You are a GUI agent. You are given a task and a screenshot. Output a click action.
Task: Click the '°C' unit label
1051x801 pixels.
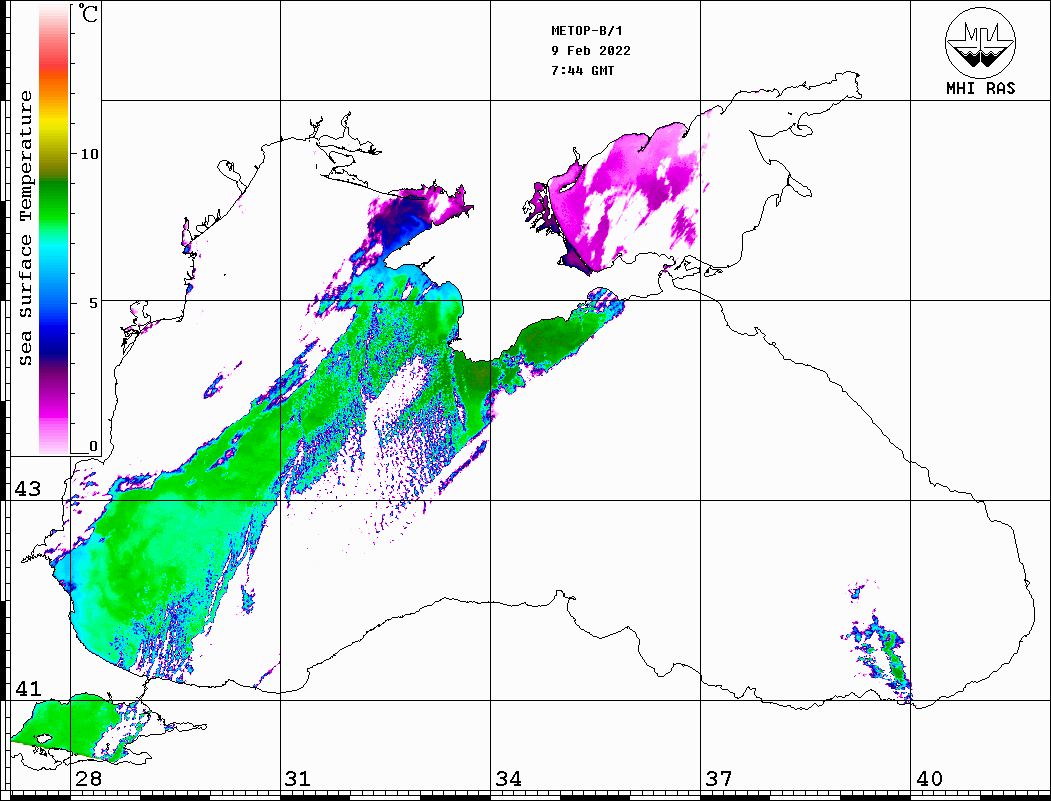88,13
